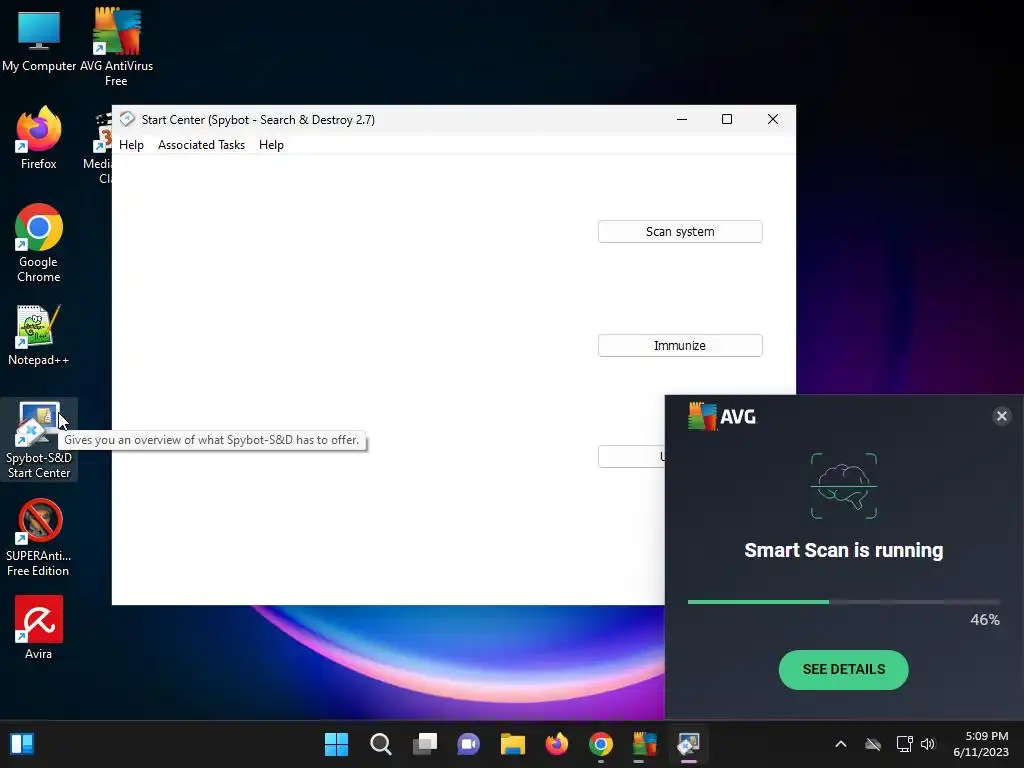Open SUPERAntiSpyware Free Edition desktop shortcut

coord(39,537)
